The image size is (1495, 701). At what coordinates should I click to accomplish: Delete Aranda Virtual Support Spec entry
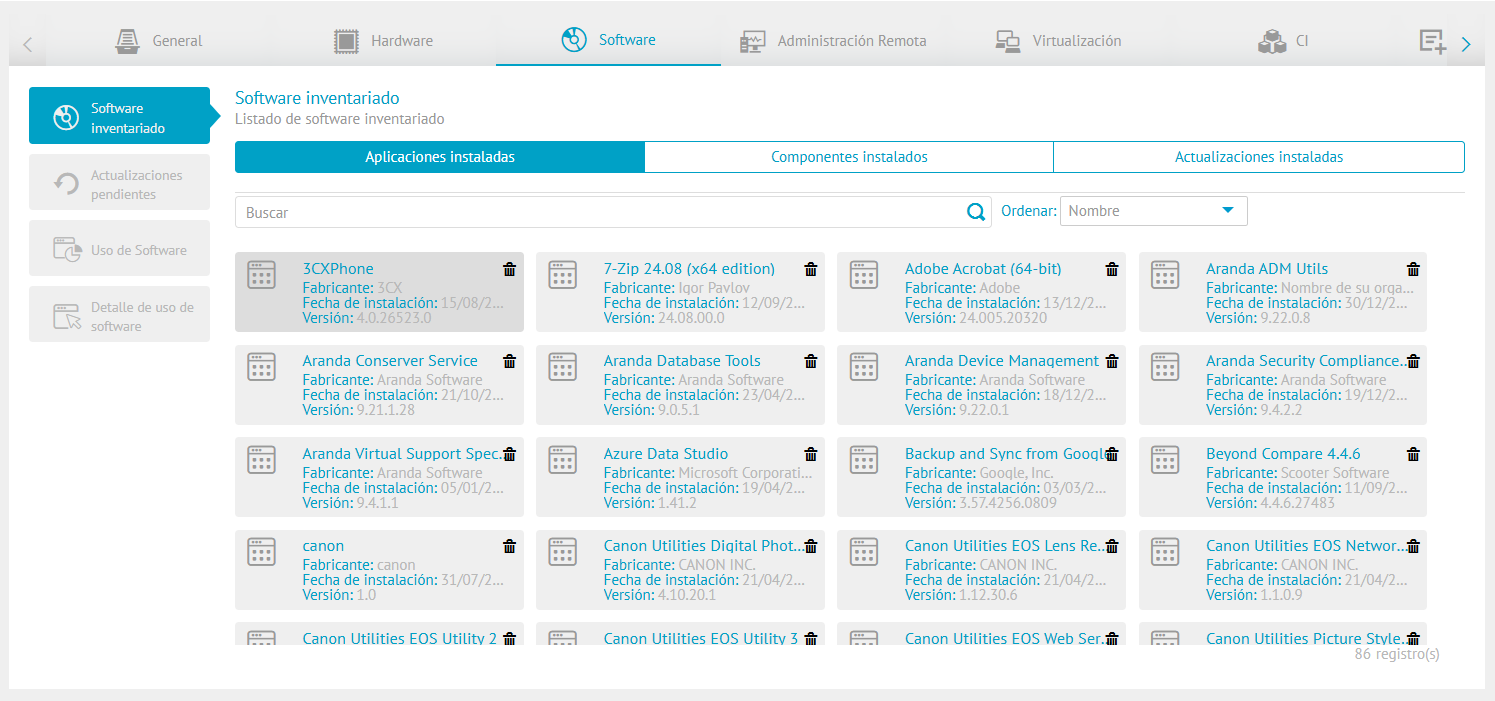click(x=509, y=454)
